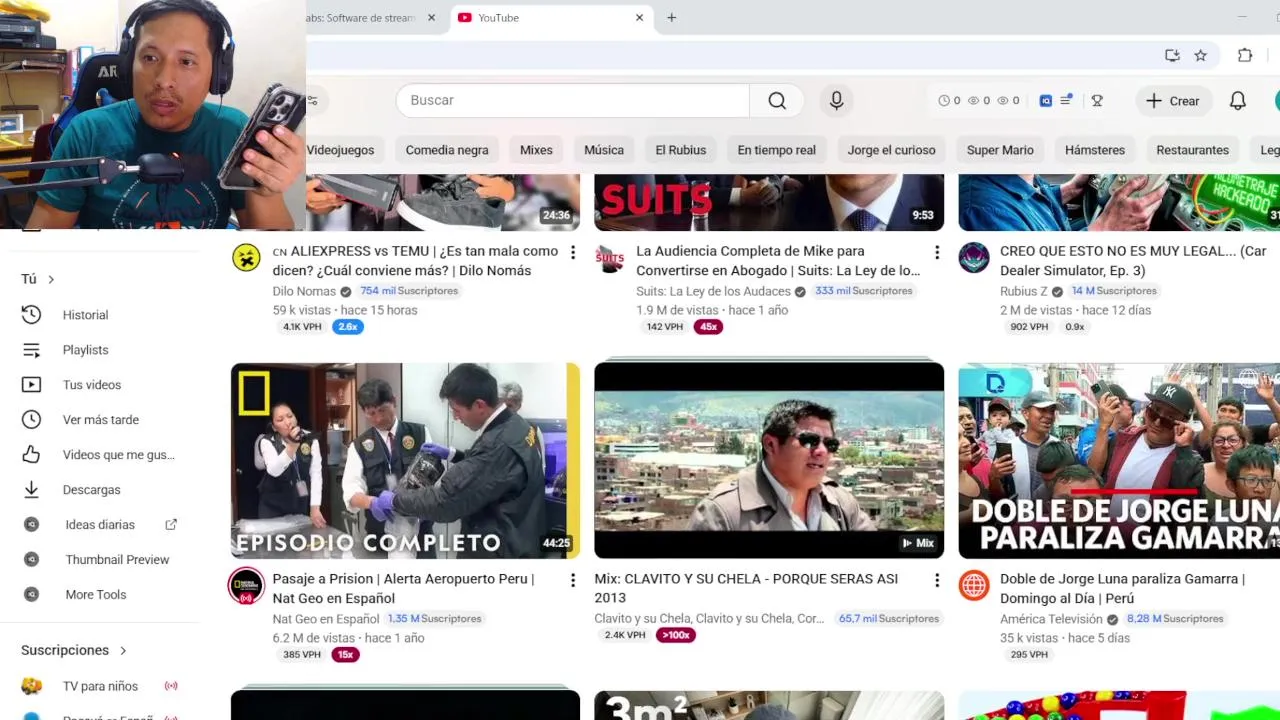Open Ver más tarde list
The height and width of the screenshot is (720, 1280).
[100, 420]
